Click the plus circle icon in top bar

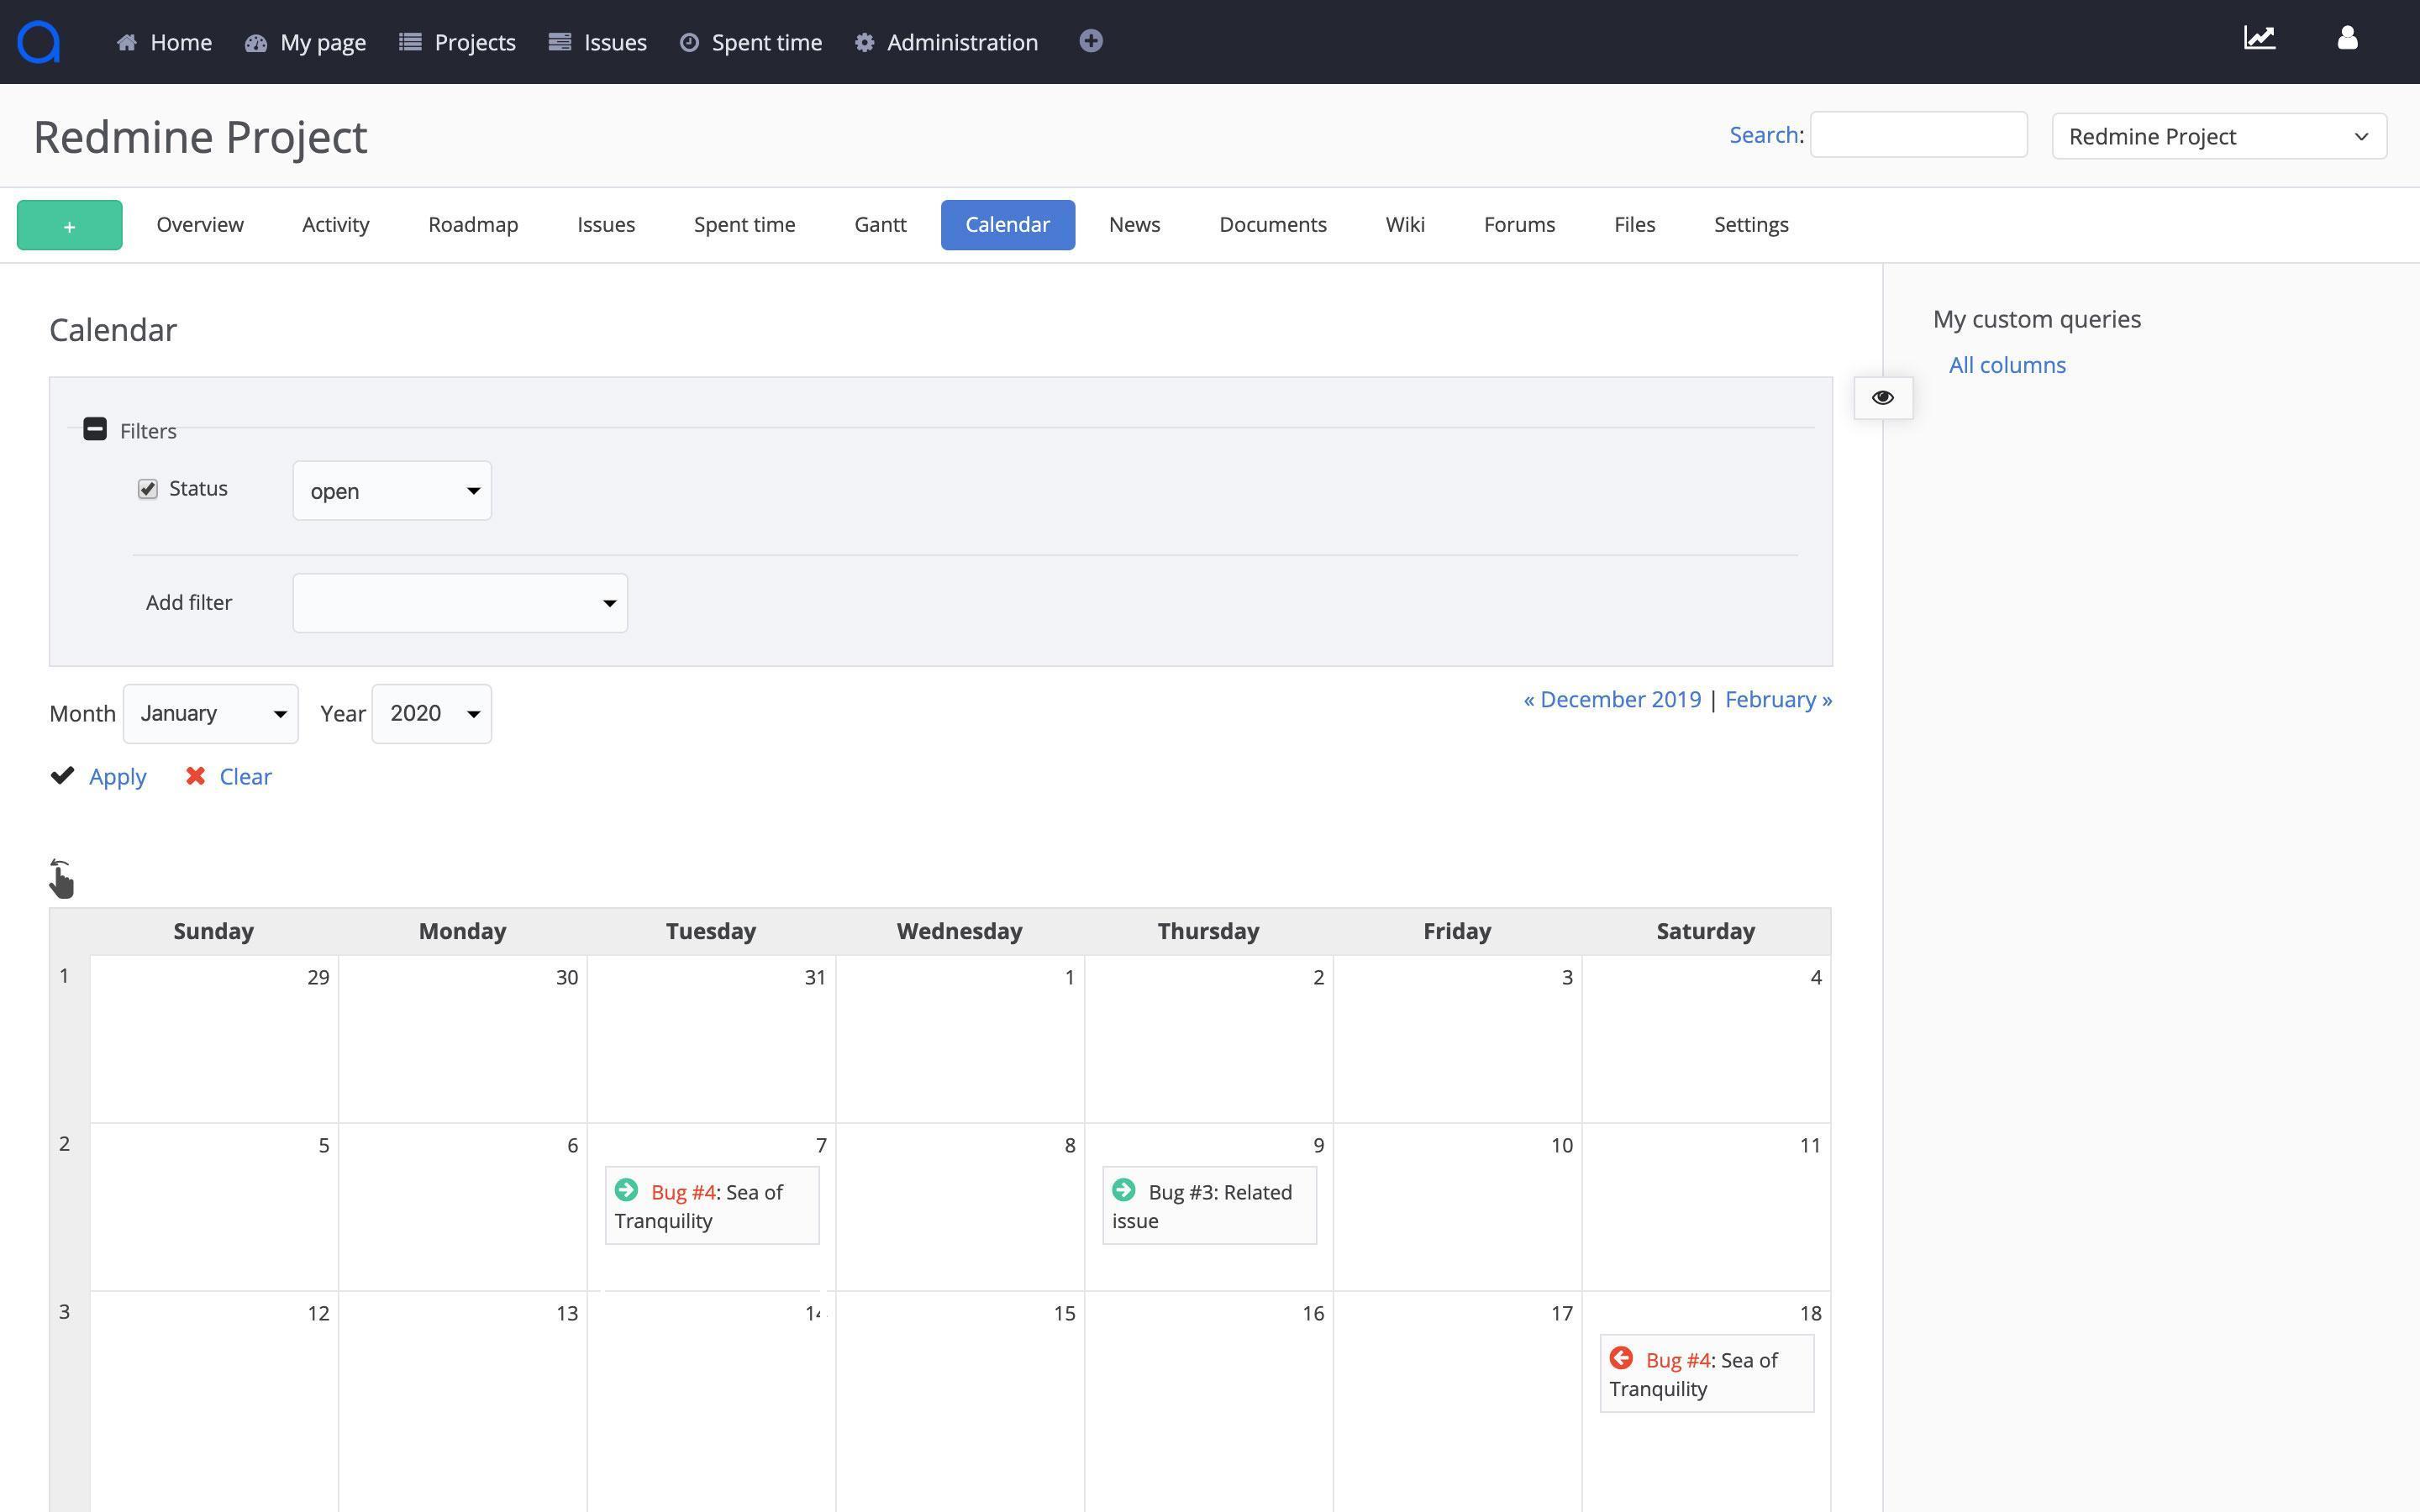(x=1091, y=41)
